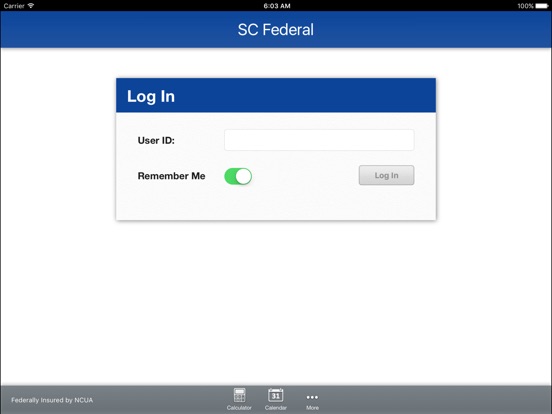Screen dimensions: 552x414
Task: Click the gray Log In button
Action: coord(387,175)
